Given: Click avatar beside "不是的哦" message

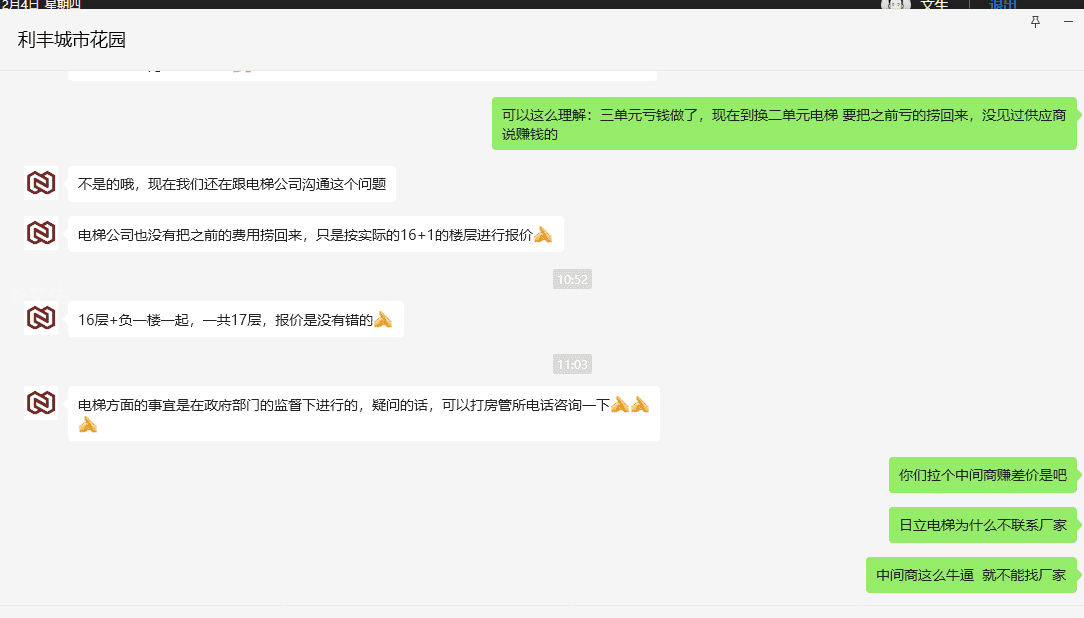Looking at the screenshot, I should [41, 183].
